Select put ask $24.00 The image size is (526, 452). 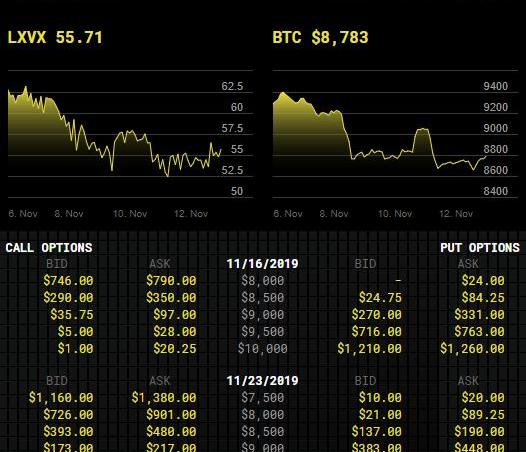pos(483,281)
